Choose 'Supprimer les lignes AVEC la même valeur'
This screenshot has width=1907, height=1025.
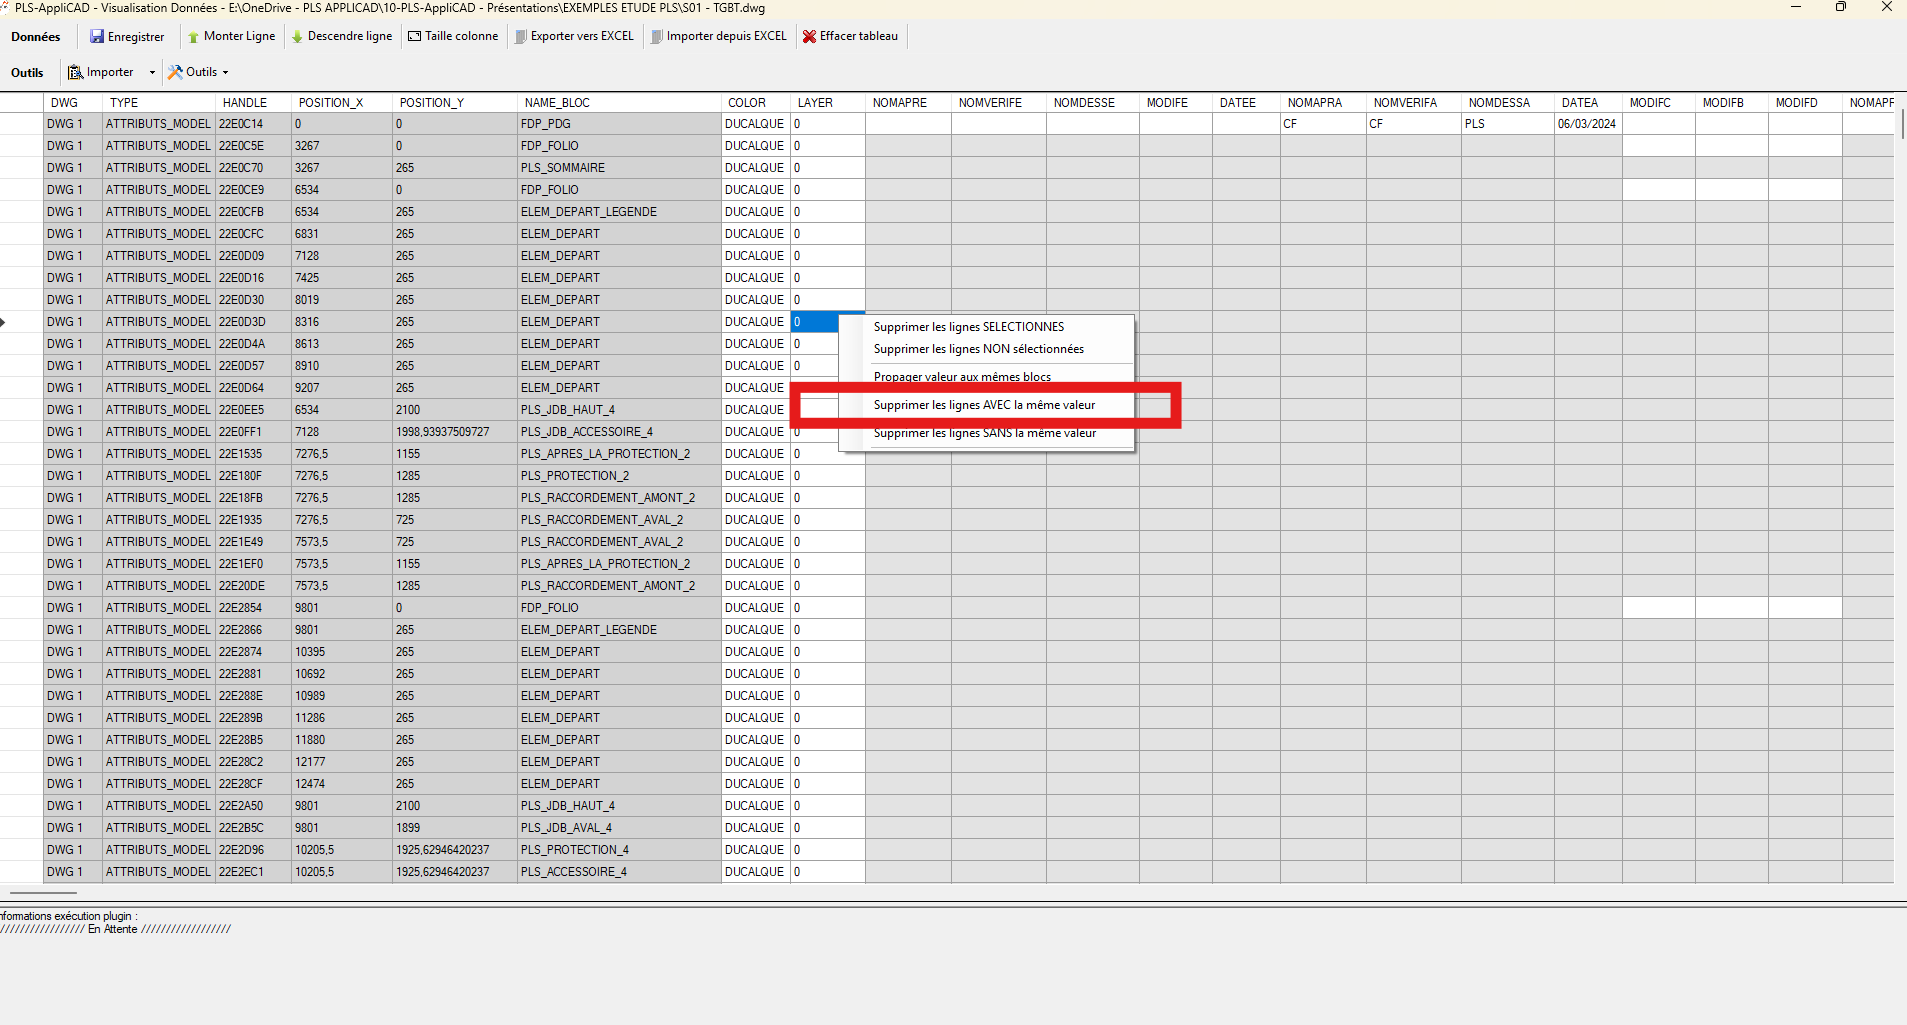click(x=984, y=405)
